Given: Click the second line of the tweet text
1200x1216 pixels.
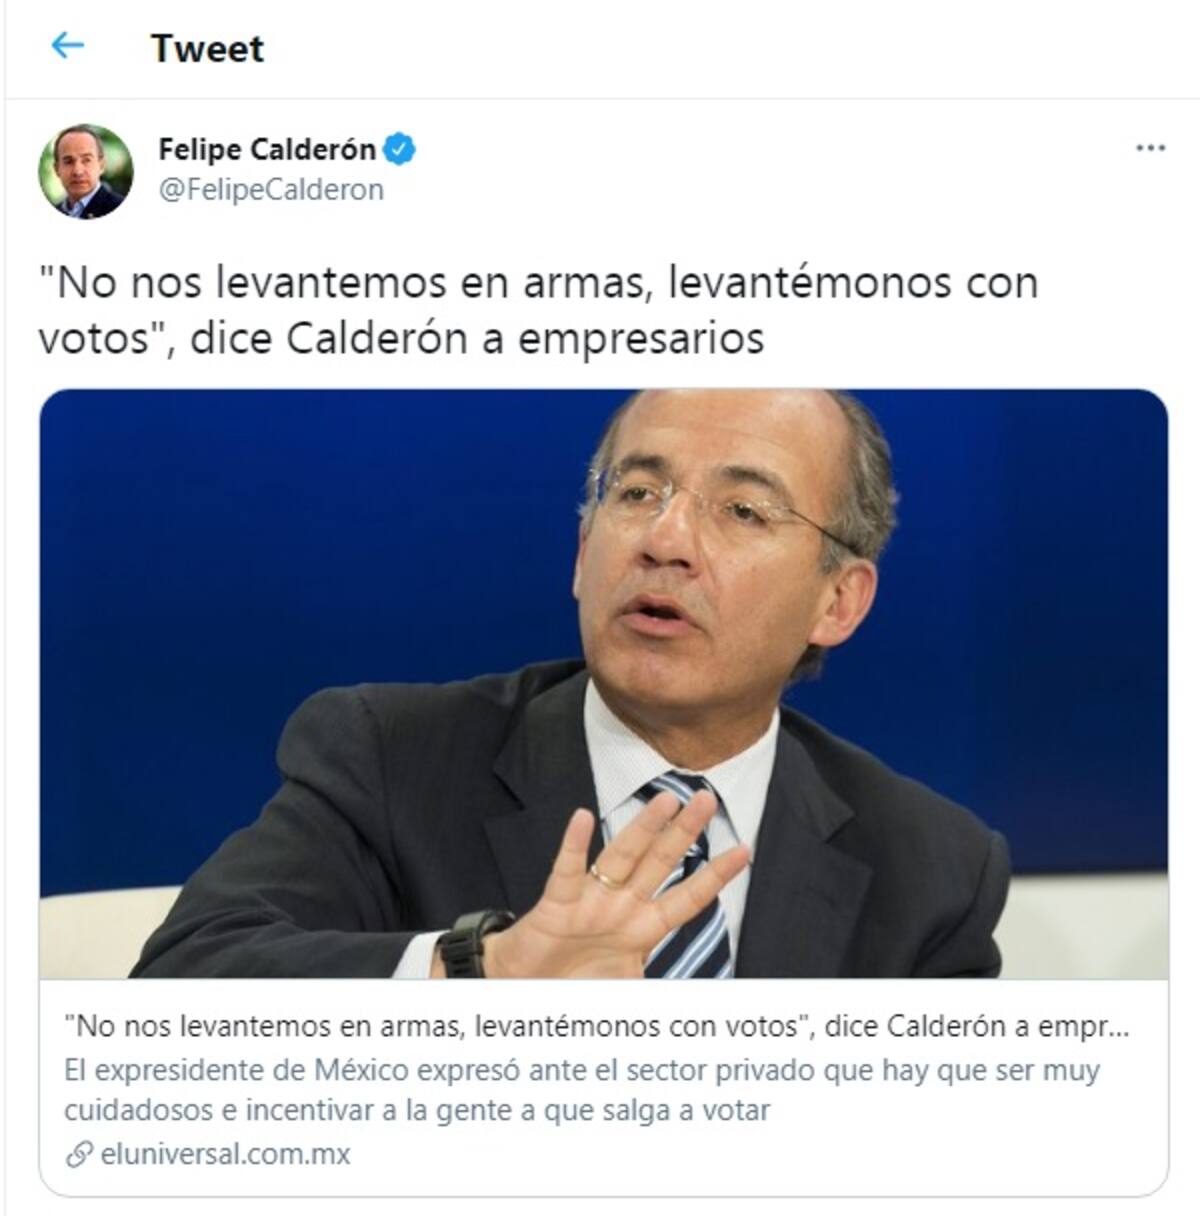Looking at the screenshot, I should [x=401, y=339].
